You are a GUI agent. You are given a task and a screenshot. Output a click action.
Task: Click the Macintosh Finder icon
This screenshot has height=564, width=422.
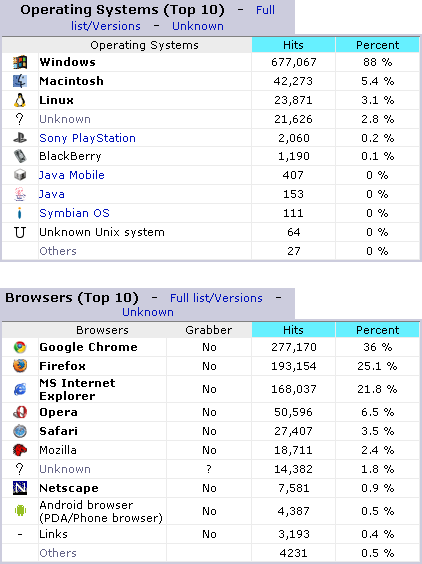(x=20, y=81)
